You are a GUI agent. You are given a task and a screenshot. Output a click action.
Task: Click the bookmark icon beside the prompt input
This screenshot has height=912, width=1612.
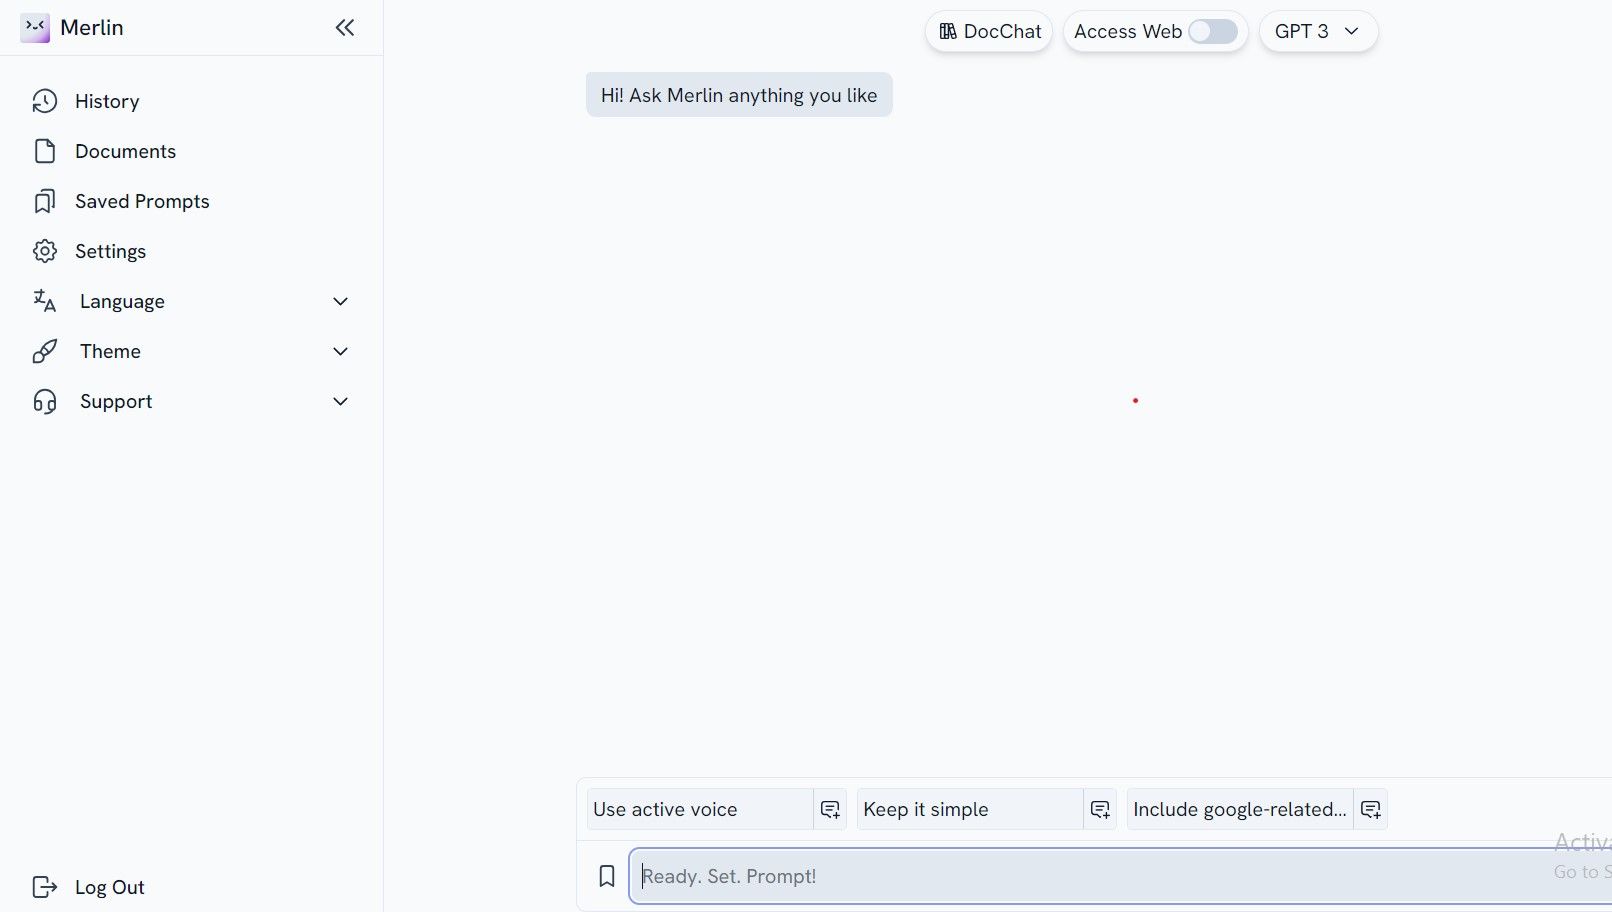pyautogui.click(x=607, y=876)
